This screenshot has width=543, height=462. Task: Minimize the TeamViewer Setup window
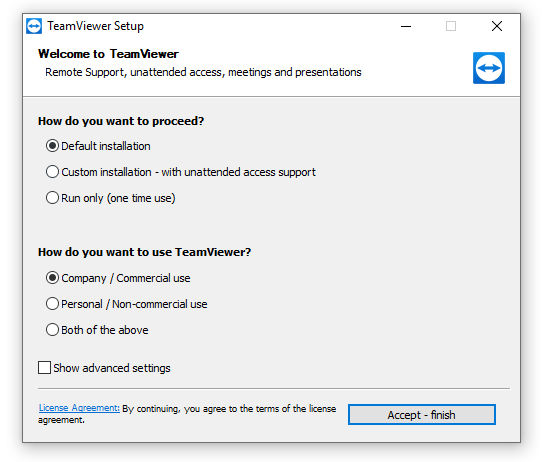406,26
